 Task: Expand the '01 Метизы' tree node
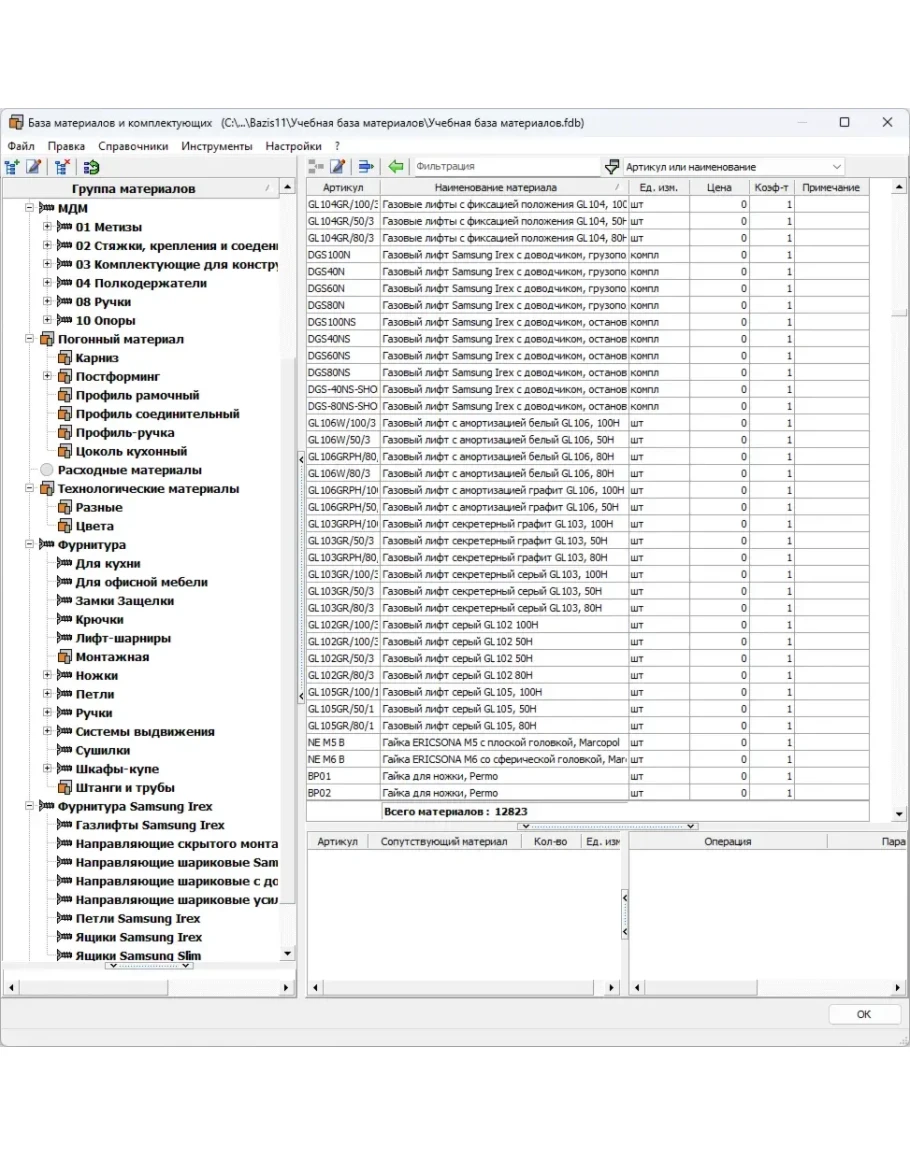pyautogui.click(x=48, y=227)
